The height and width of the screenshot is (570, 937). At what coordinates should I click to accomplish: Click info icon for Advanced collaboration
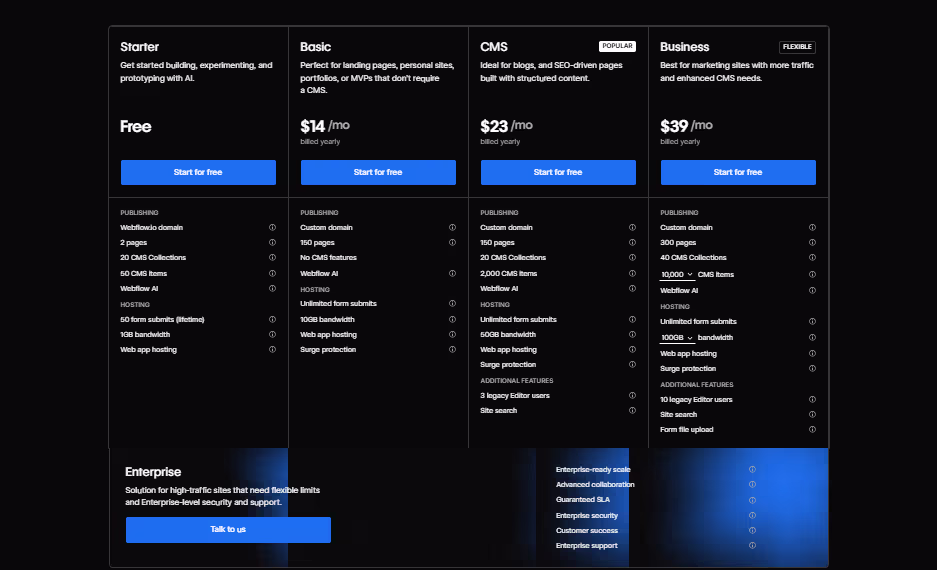click(752, 485)
